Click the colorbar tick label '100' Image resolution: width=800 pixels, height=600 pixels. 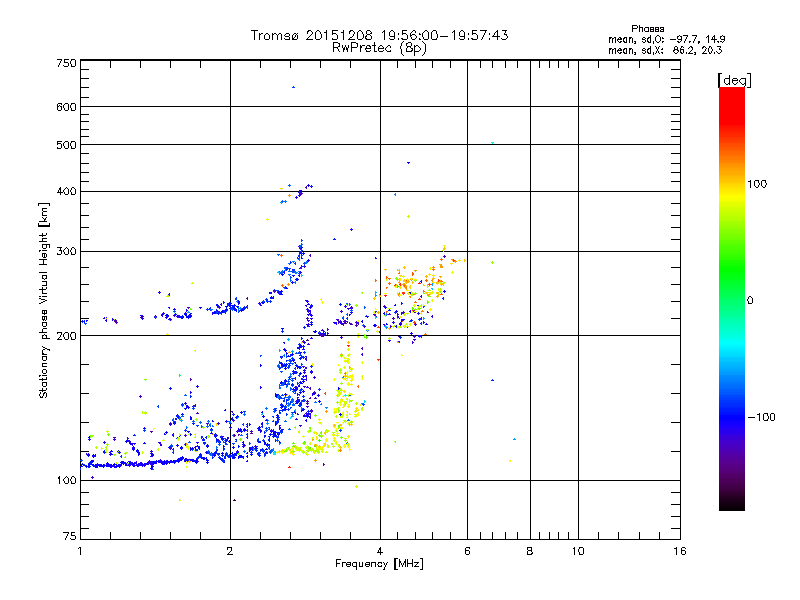[757, 184]
